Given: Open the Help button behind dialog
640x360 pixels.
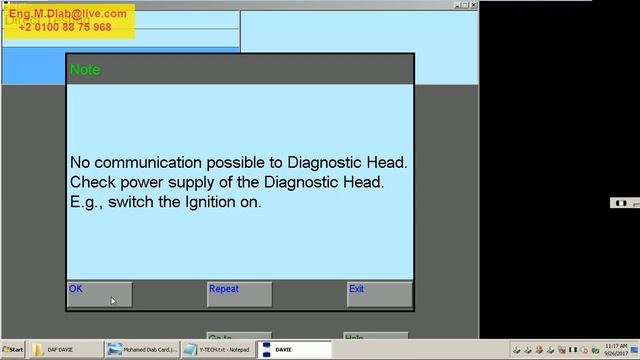Looking at the screenshot, I should 376,336.
